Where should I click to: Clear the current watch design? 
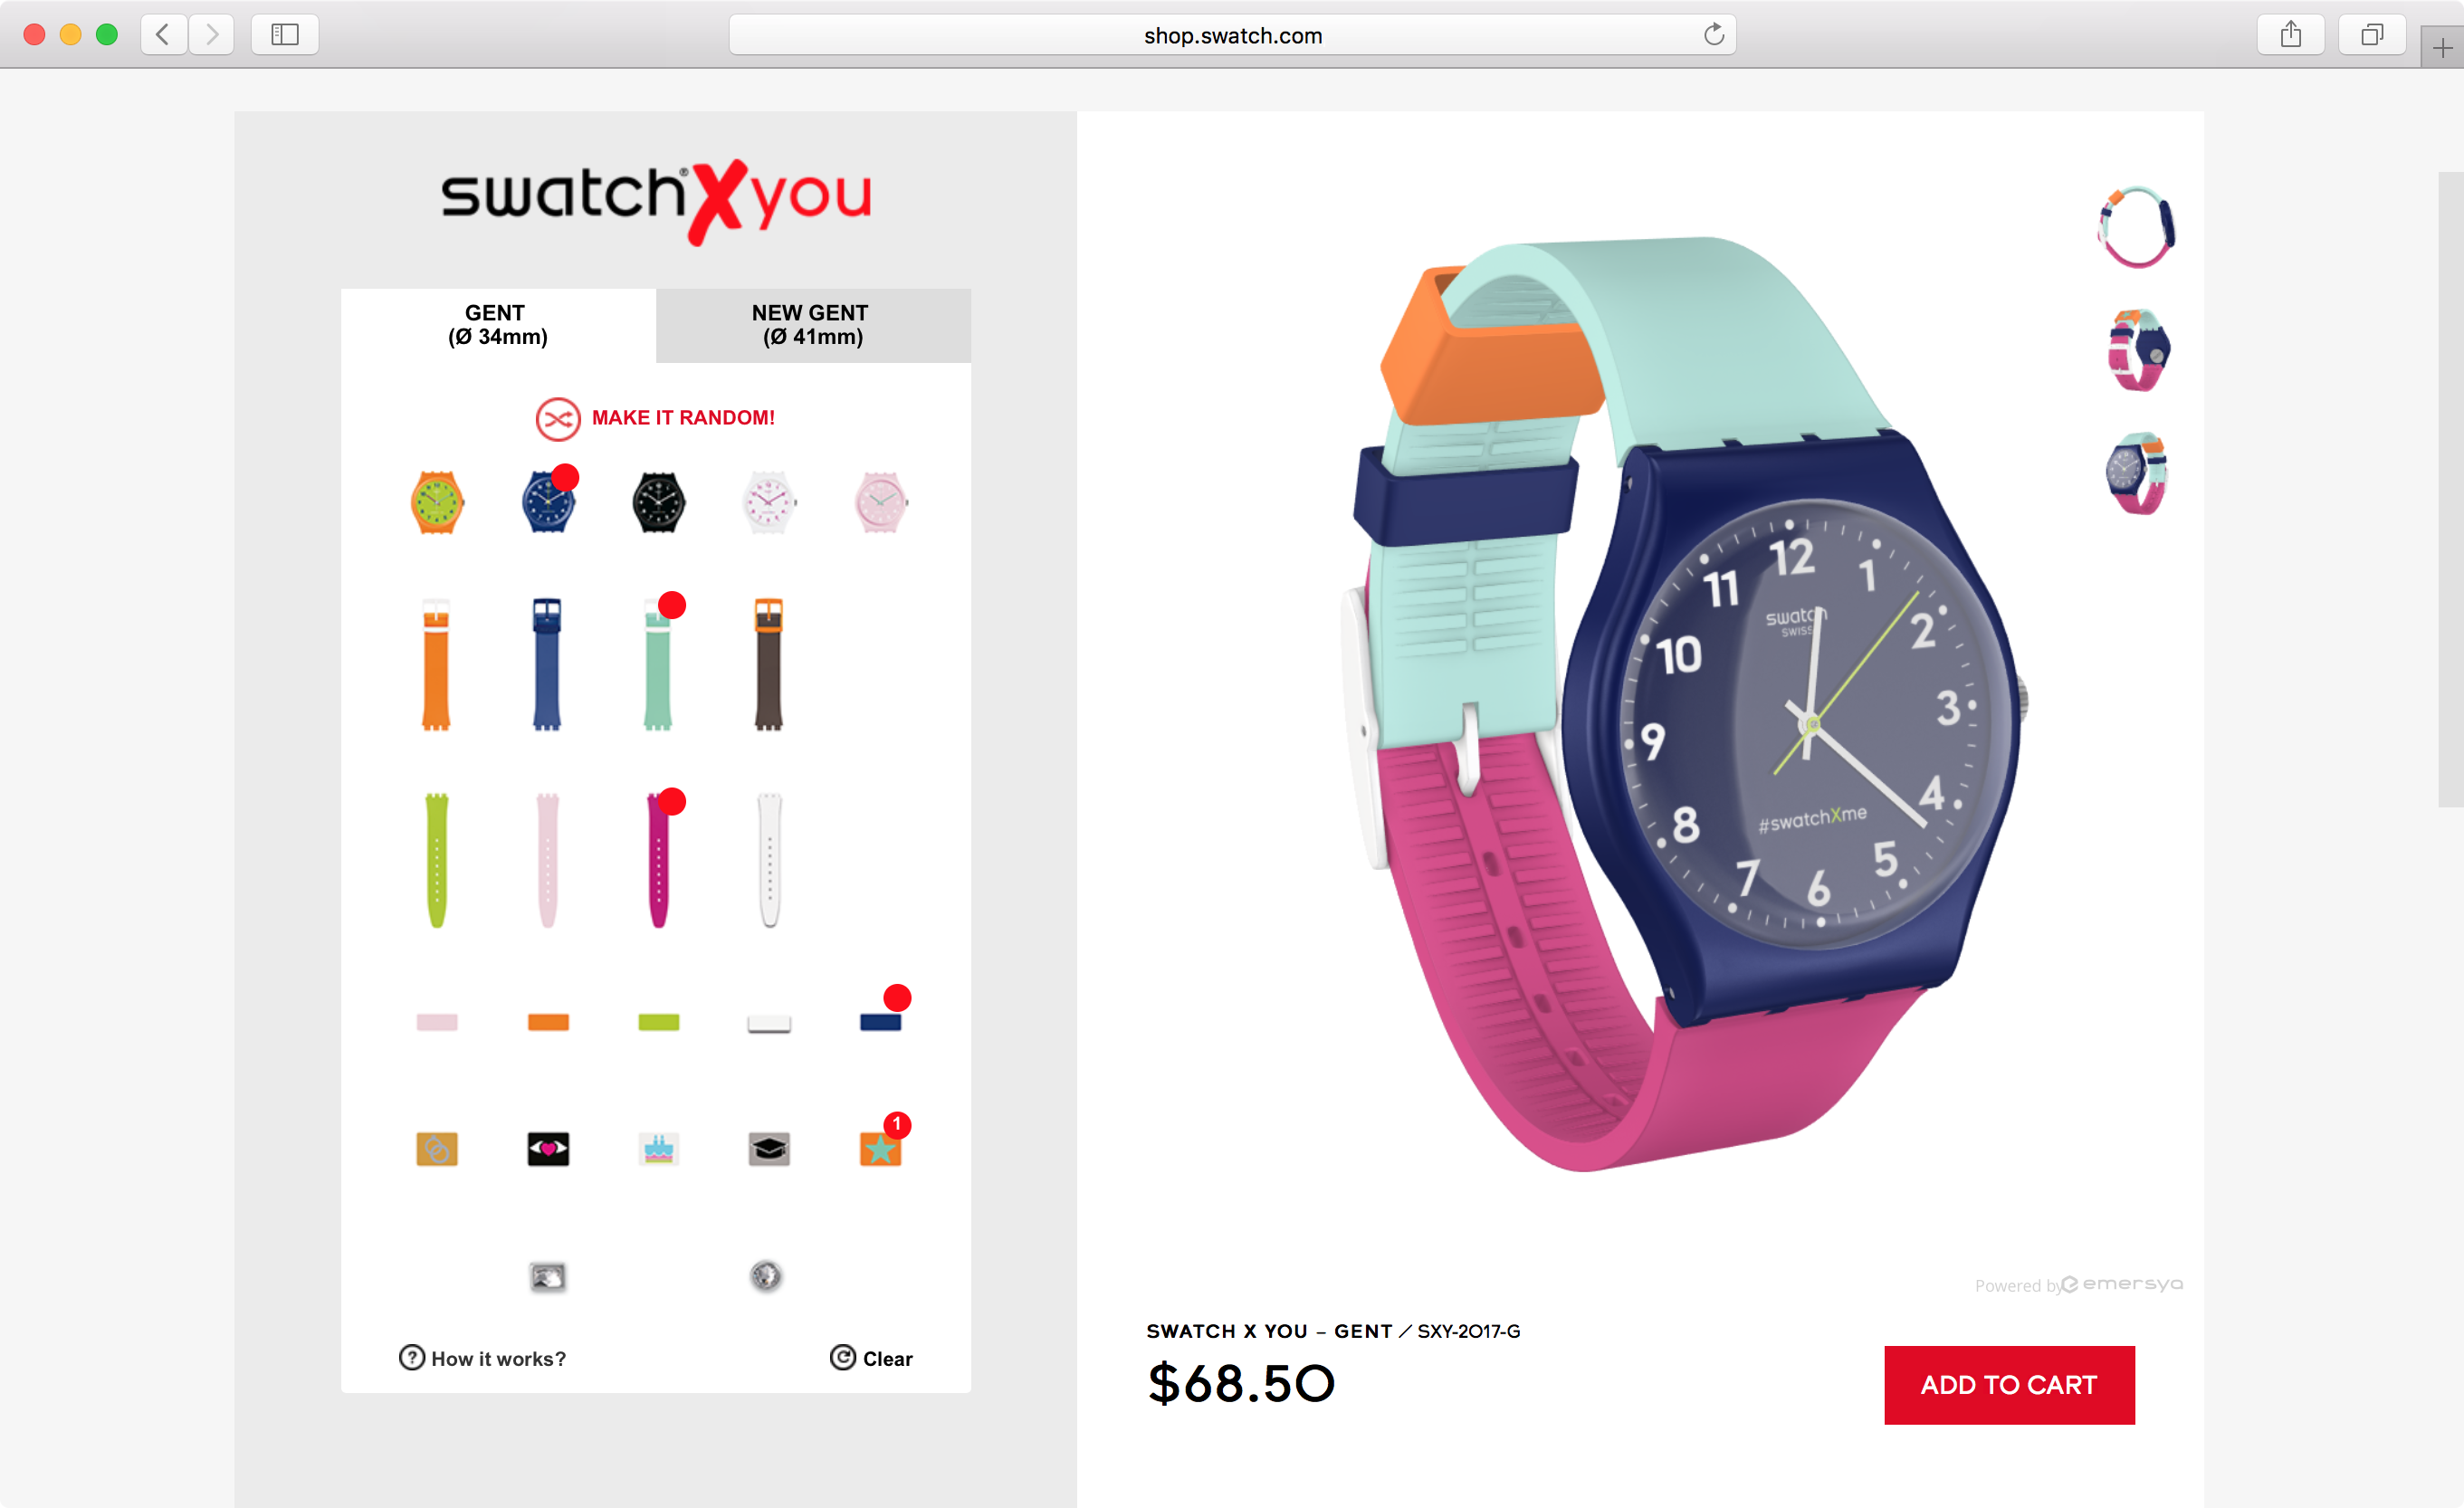coord(871,1358)
